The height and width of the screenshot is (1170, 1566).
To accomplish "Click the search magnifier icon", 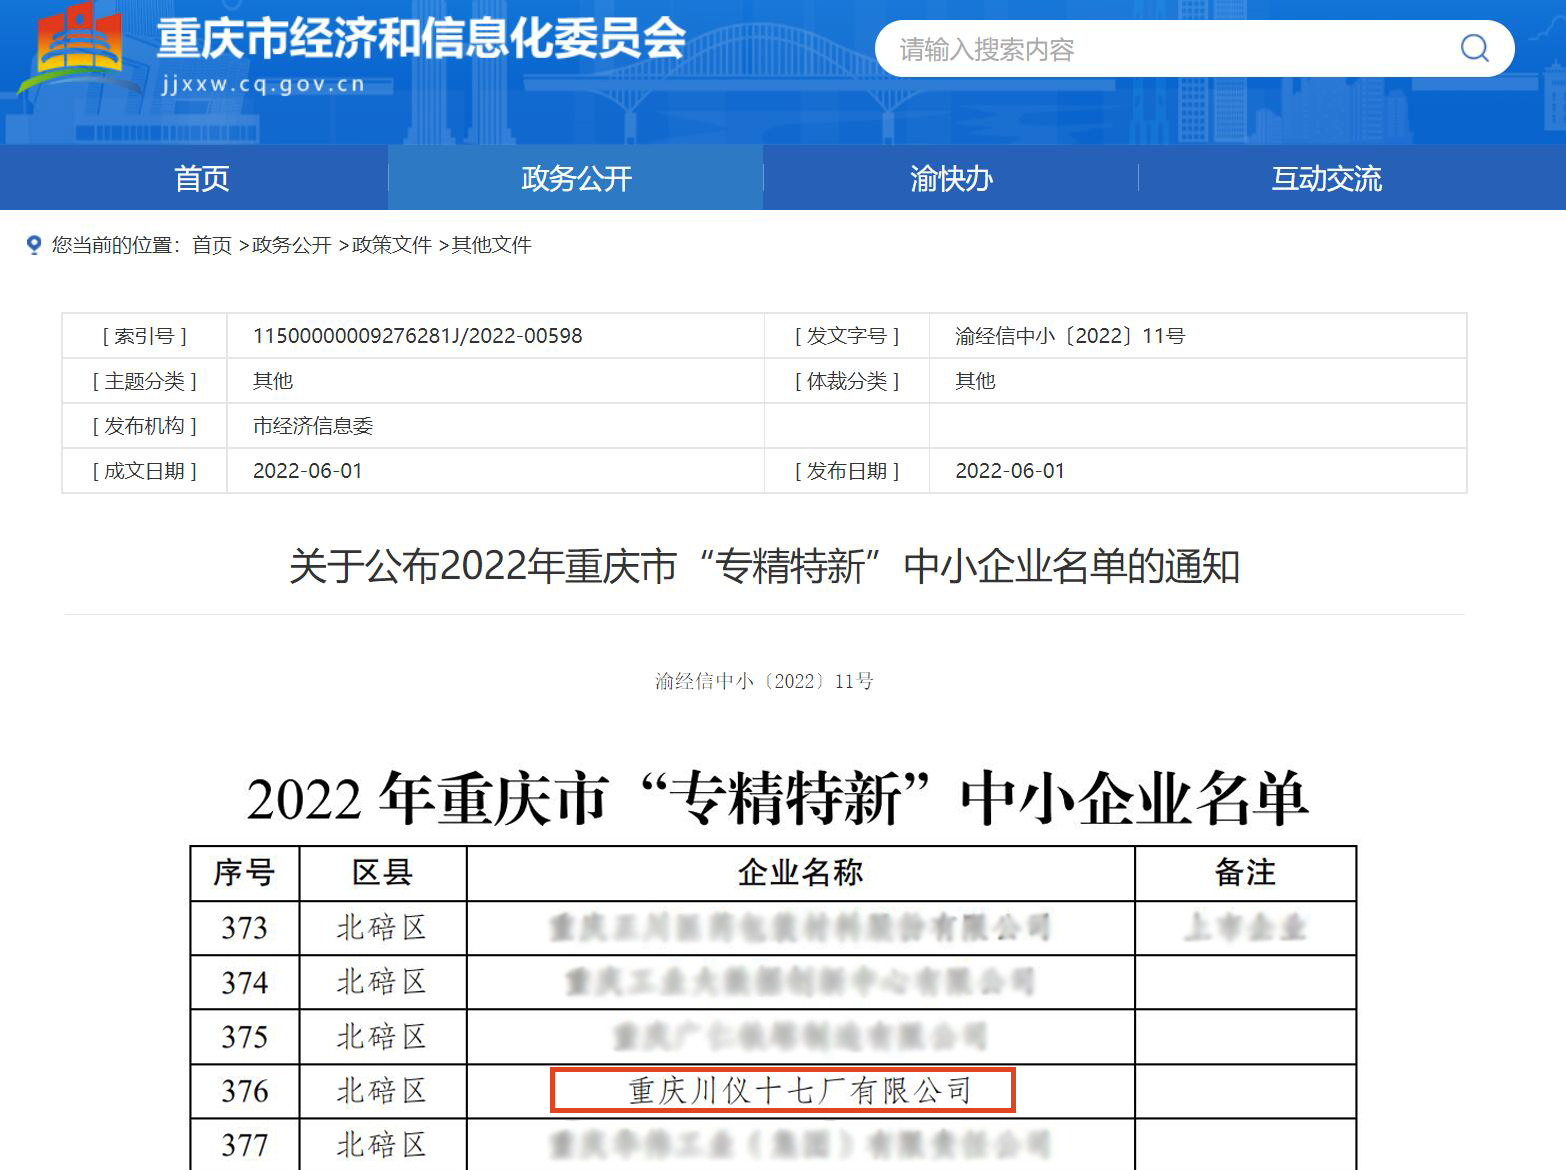I will tap(1473, 48).
